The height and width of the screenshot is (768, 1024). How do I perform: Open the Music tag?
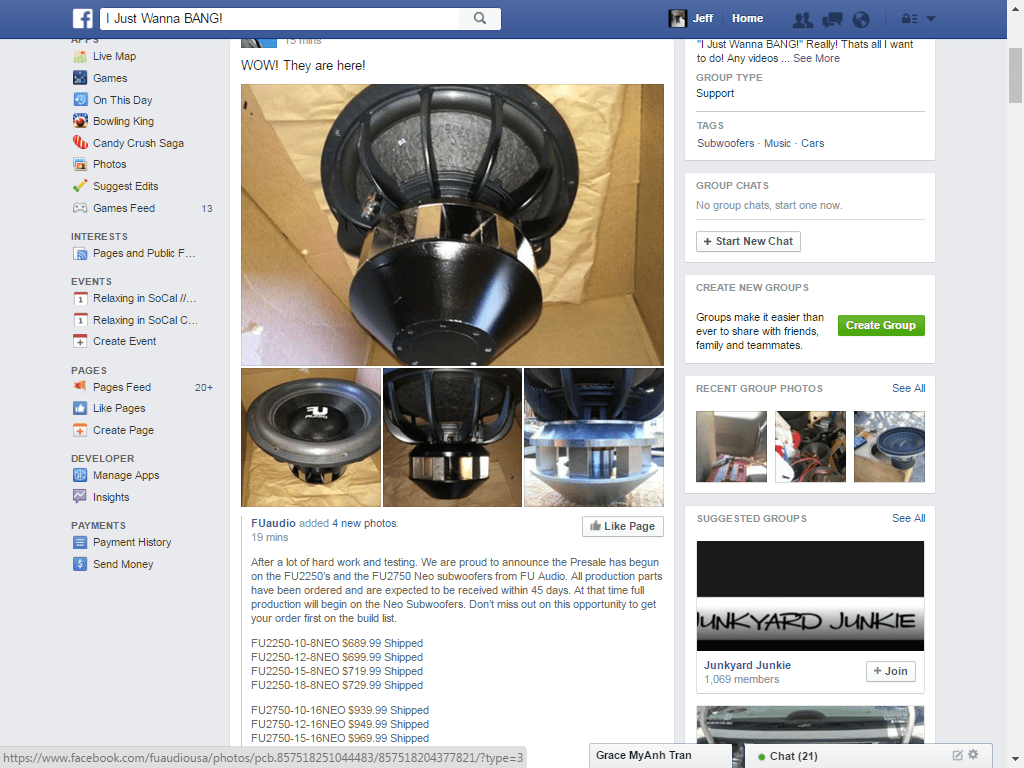click(x=777, y=143)
